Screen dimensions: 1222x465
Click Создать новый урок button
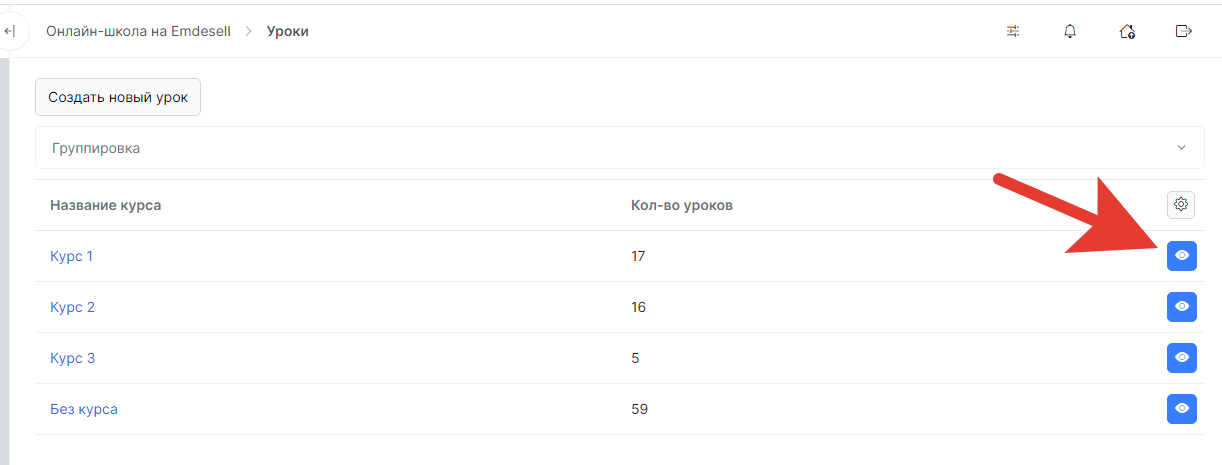pos(118,97)
